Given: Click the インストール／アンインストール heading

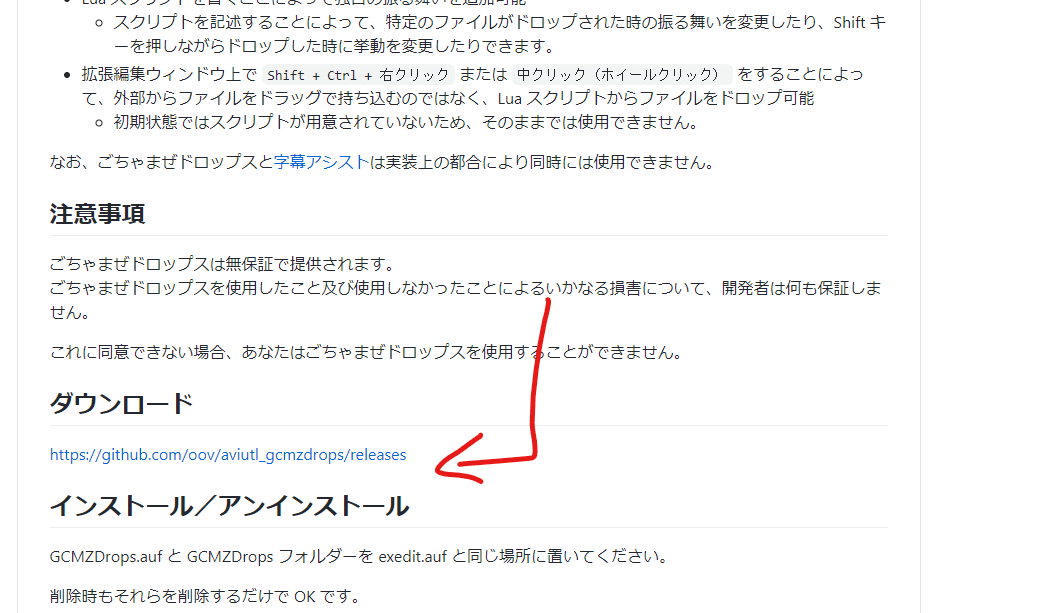Looking at the screenshot, I should click(x=229, y=506).
